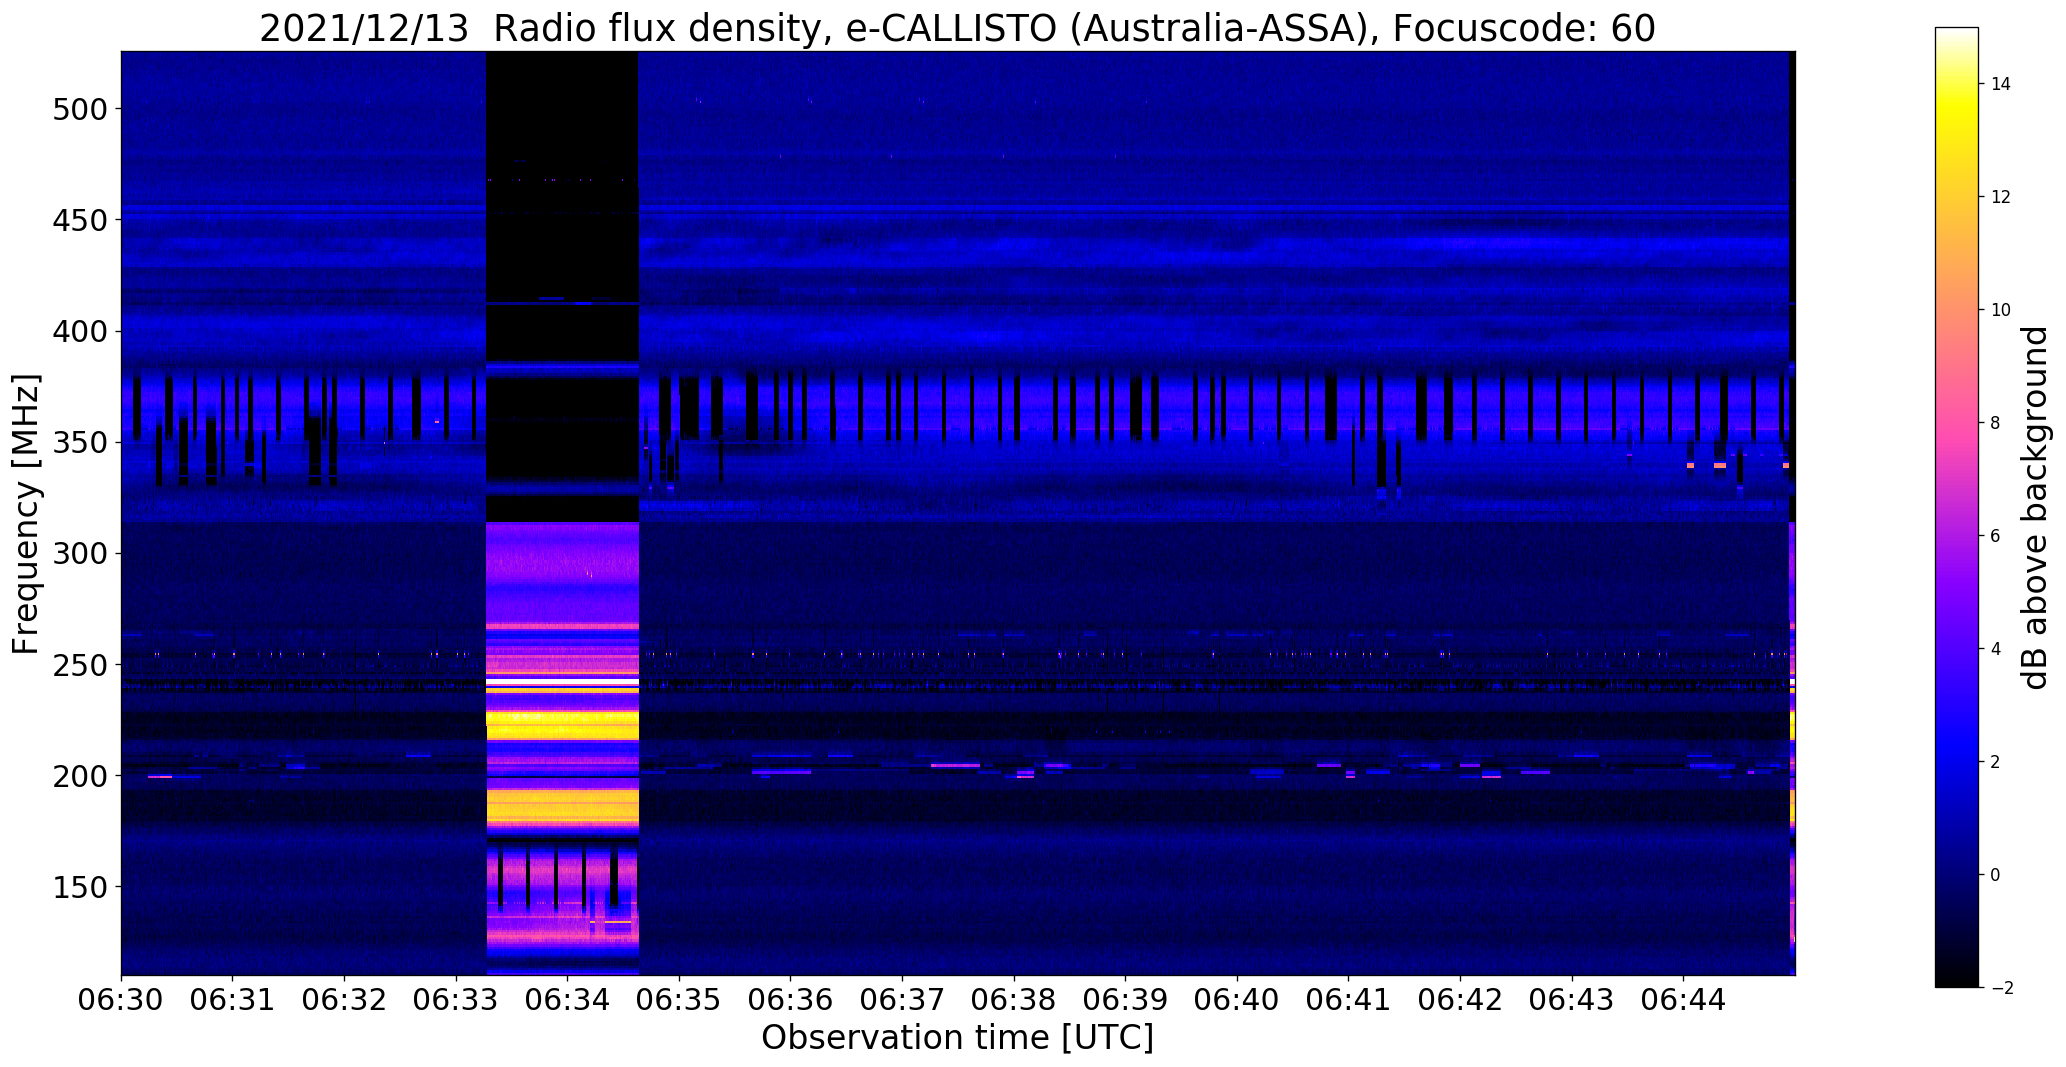Viewport: 2066px width, 1067px height.
Task: Click the 06:38 time tick label
Action: click(x=1014, y=1000)
